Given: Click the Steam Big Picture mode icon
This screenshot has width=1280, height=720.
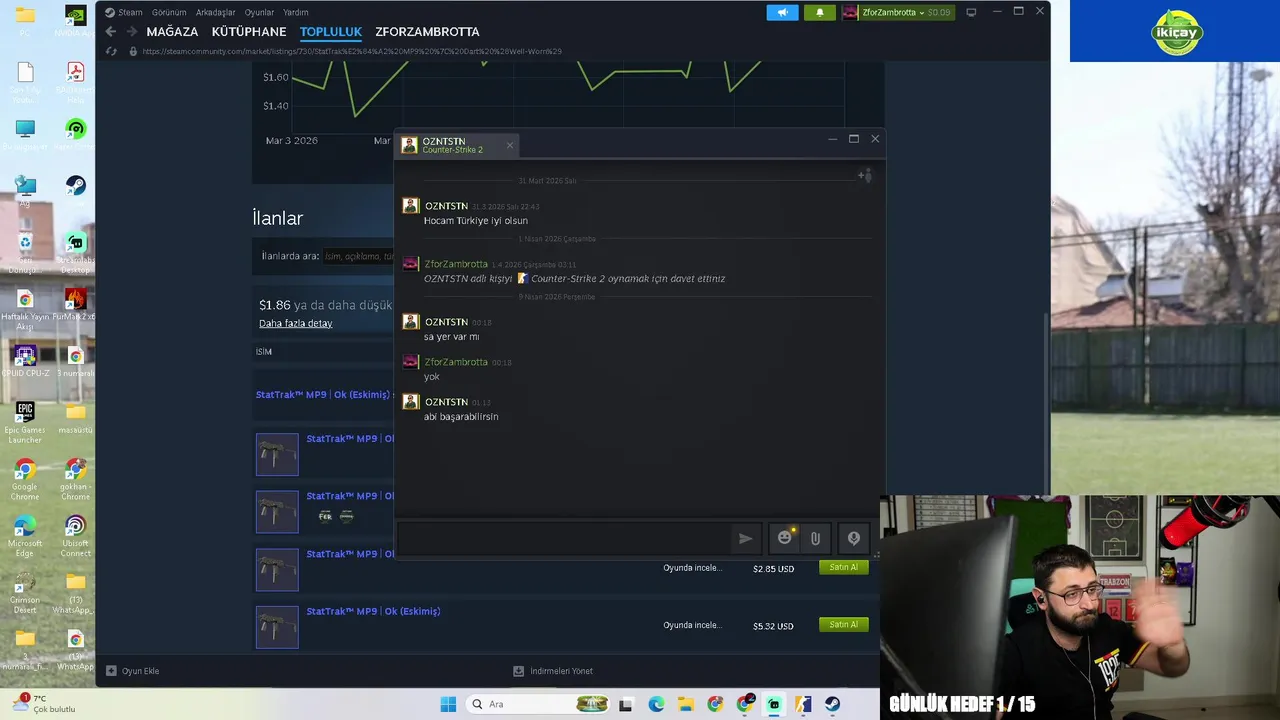Looking at the screenshot, I should pyautogui.click(x=970, y=12).
